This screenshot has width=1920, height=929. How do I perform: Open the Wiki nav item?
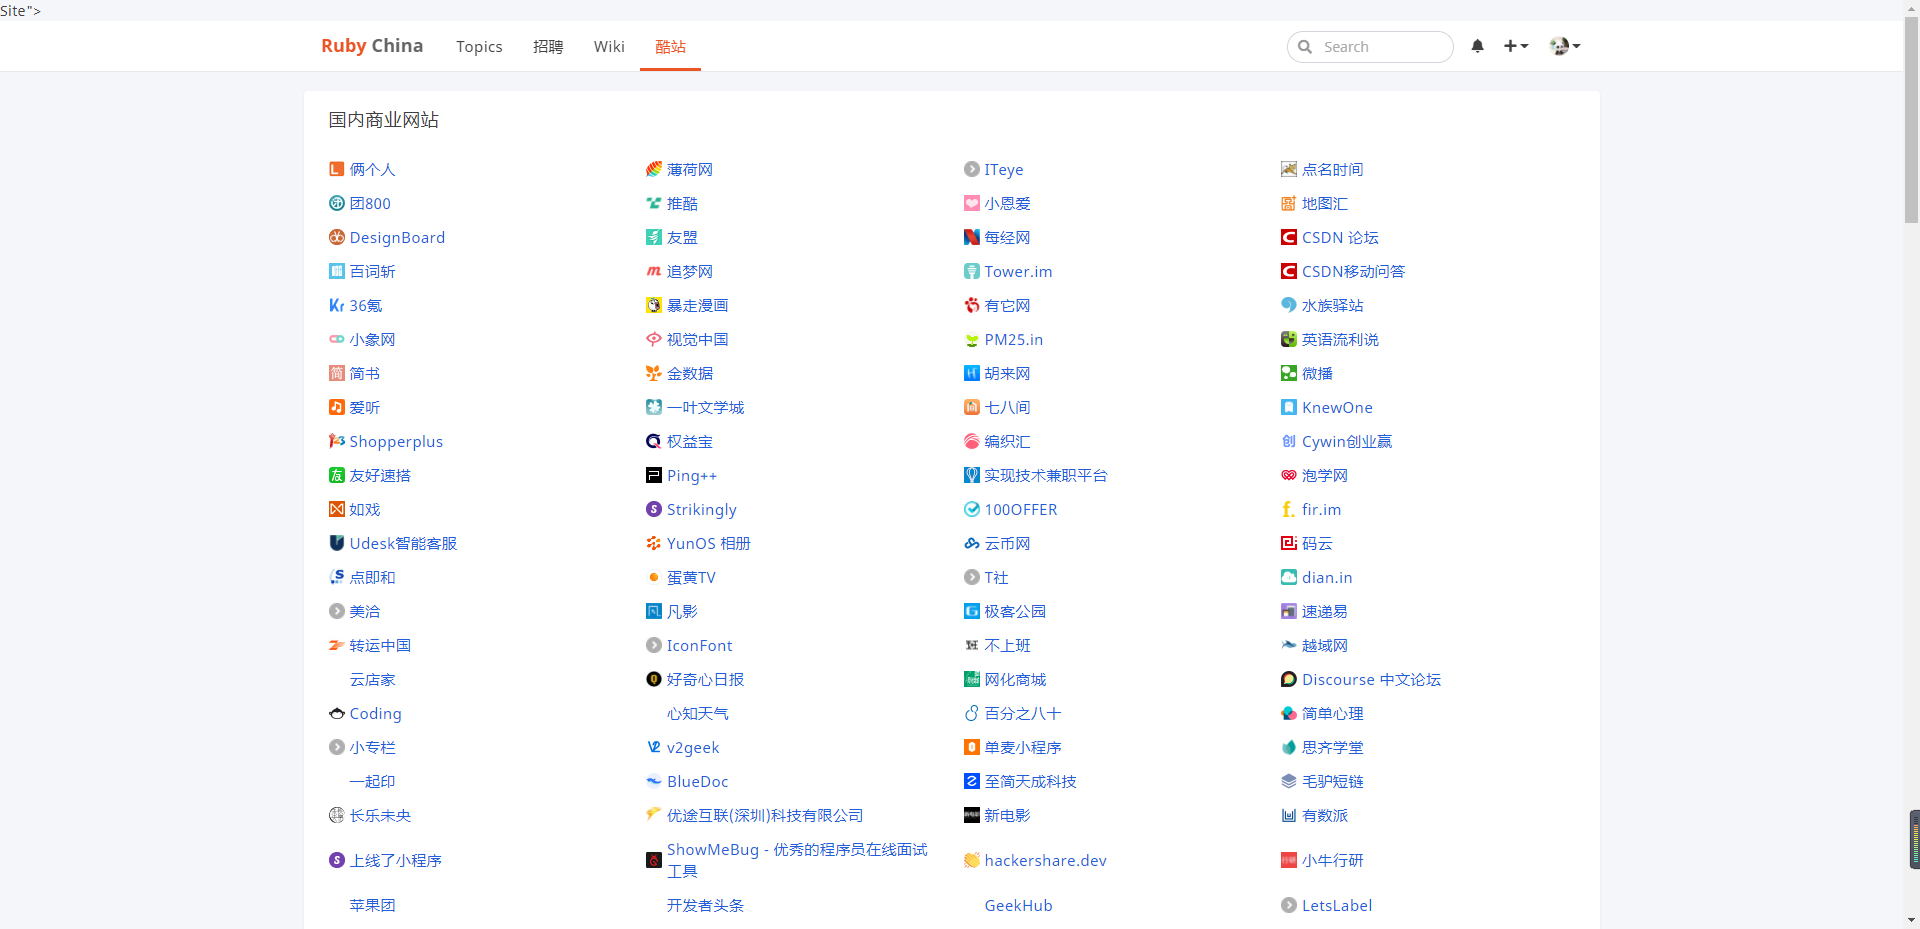click(x=609, y=47)
